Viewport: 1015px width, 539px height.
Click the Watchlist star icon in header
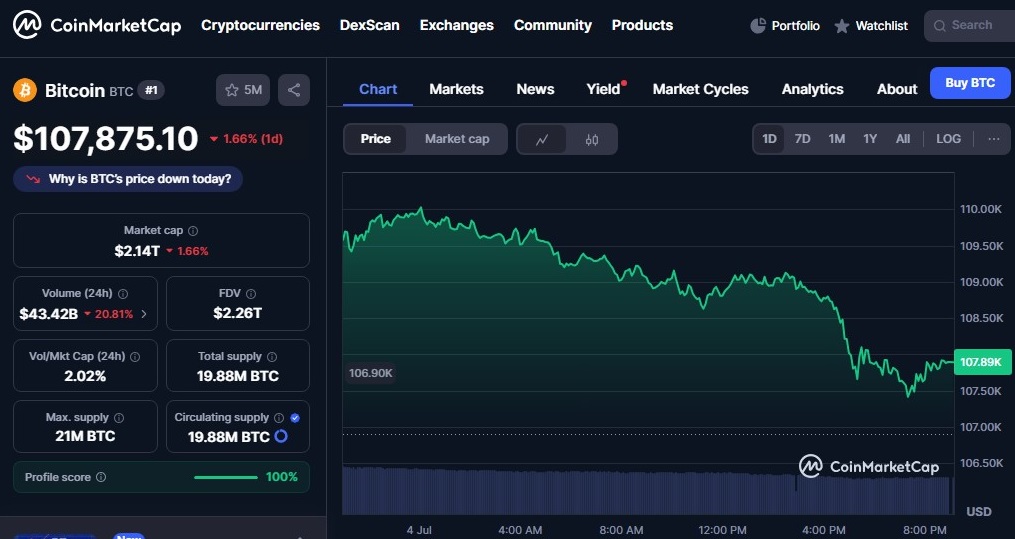842,26
